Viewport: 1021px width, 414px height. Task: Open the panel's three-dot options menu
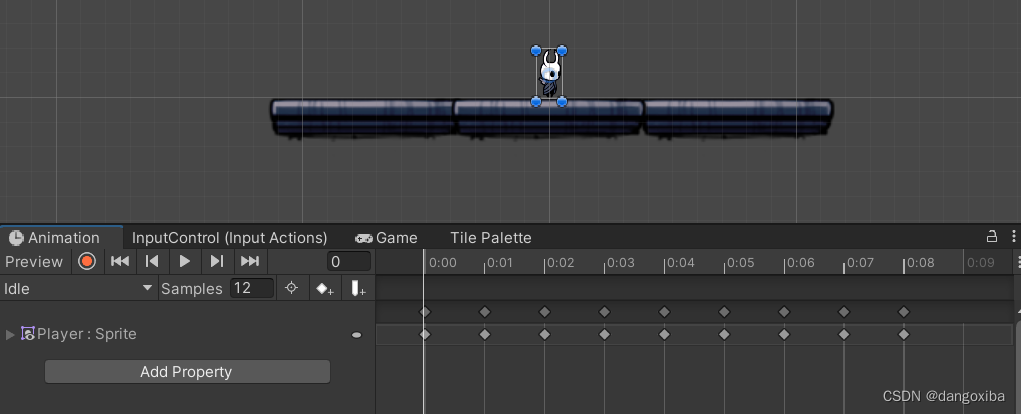click(1014, 236)
